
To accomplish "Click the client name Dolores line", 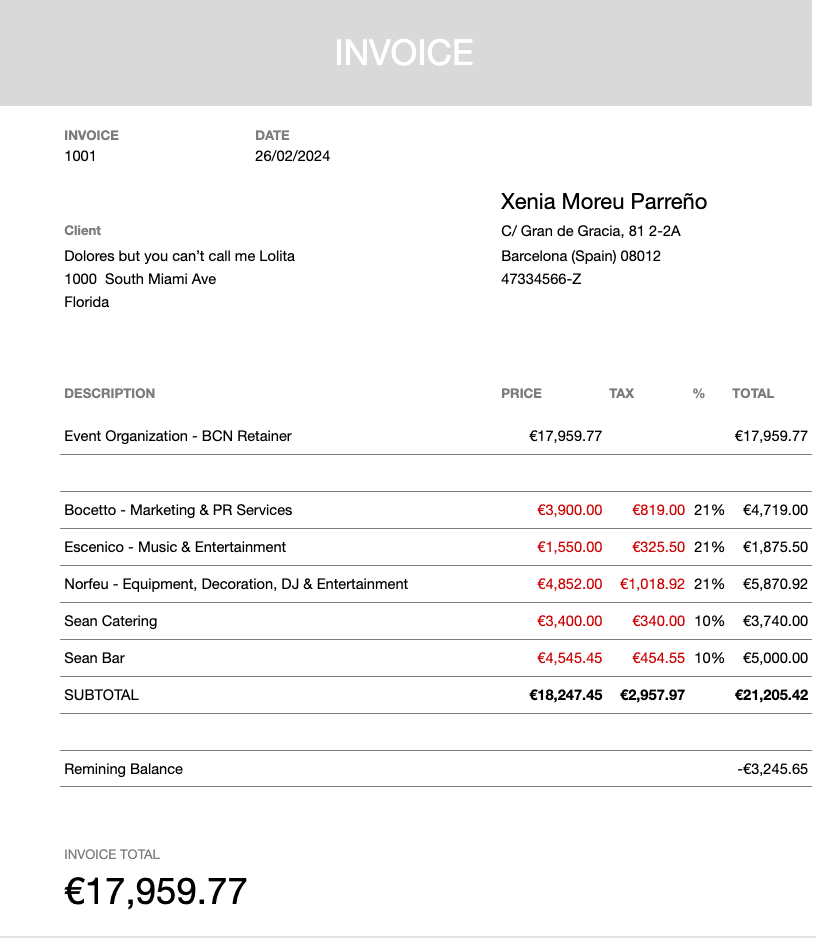I will pos(179,256).
